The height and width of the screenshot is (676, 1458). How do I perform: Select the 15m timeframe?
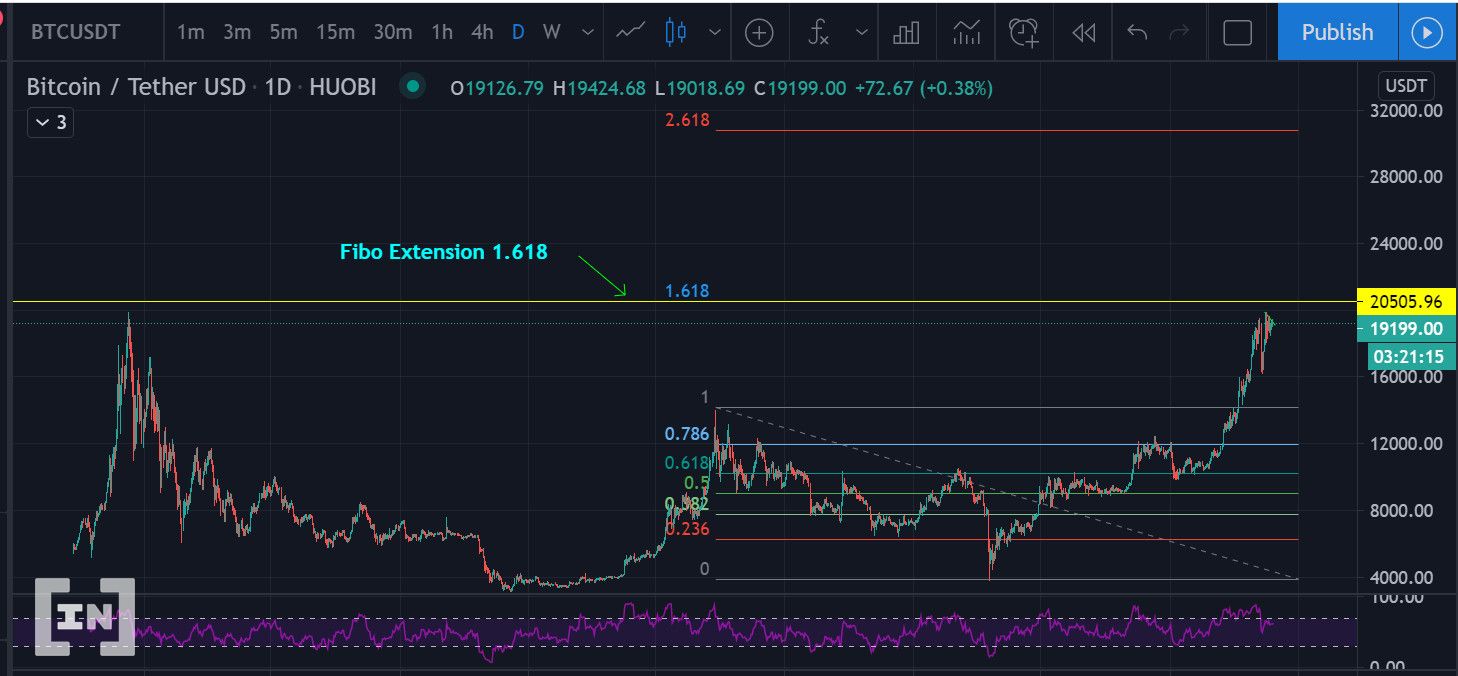pos(335,32)
